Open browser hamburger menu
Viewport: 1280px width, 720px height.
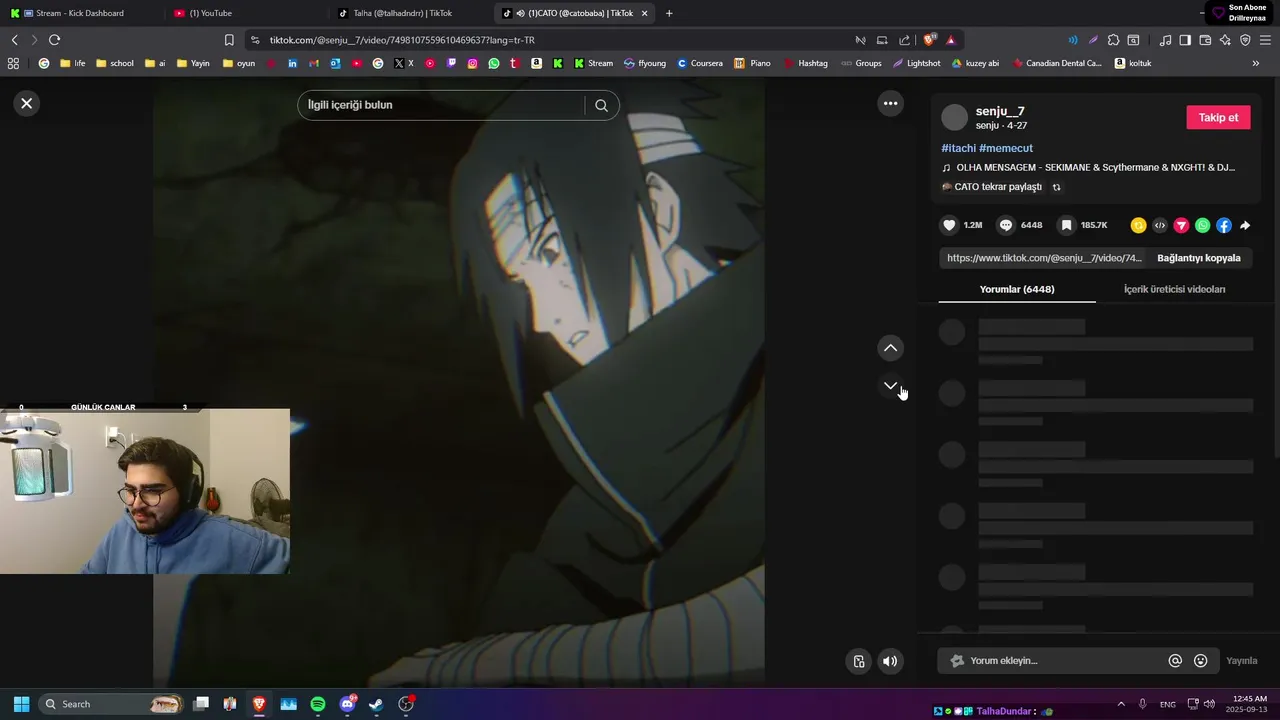(x=1265, y=40)
